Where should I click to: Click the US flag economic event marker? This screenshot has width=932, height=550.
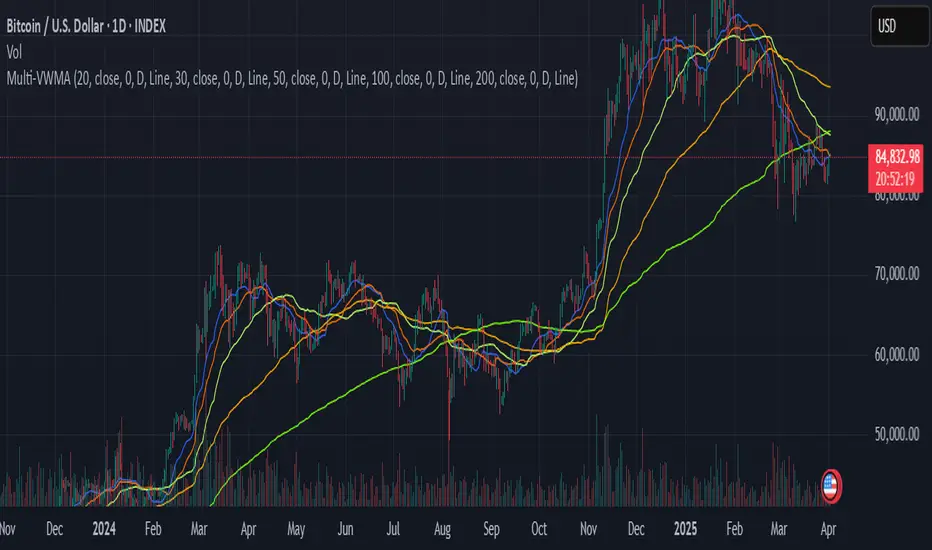[831, 486]
